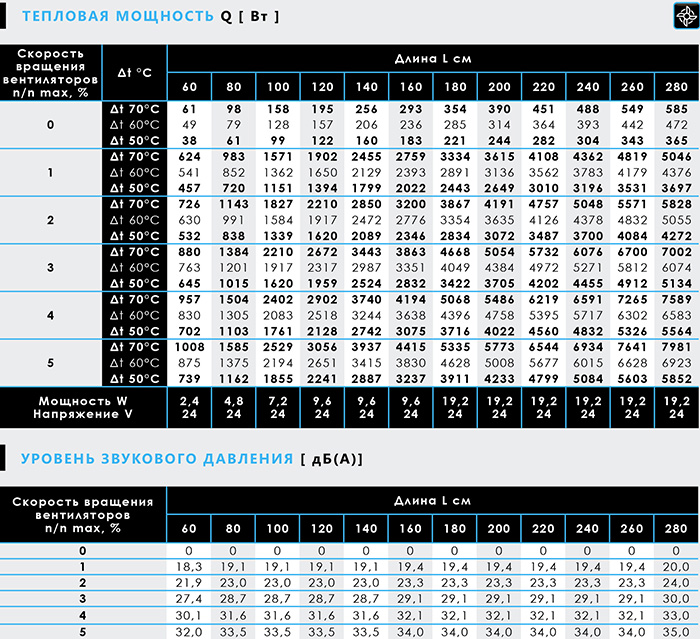Click the 'Мощность W Напряжение V' row label
700x639 pixels.
(83, 408)
